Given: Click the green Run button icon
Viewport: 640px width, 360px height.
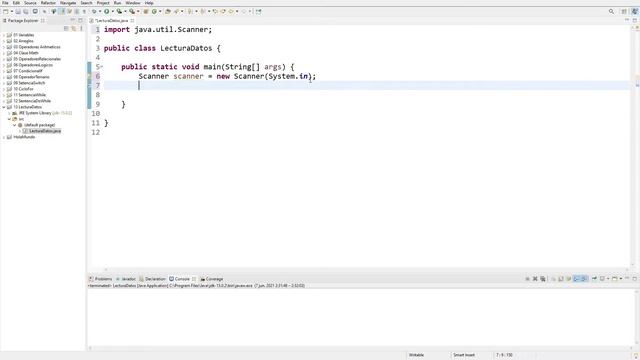Looking at the screenshot, I should pyautogui.click(x=107, y=11).
